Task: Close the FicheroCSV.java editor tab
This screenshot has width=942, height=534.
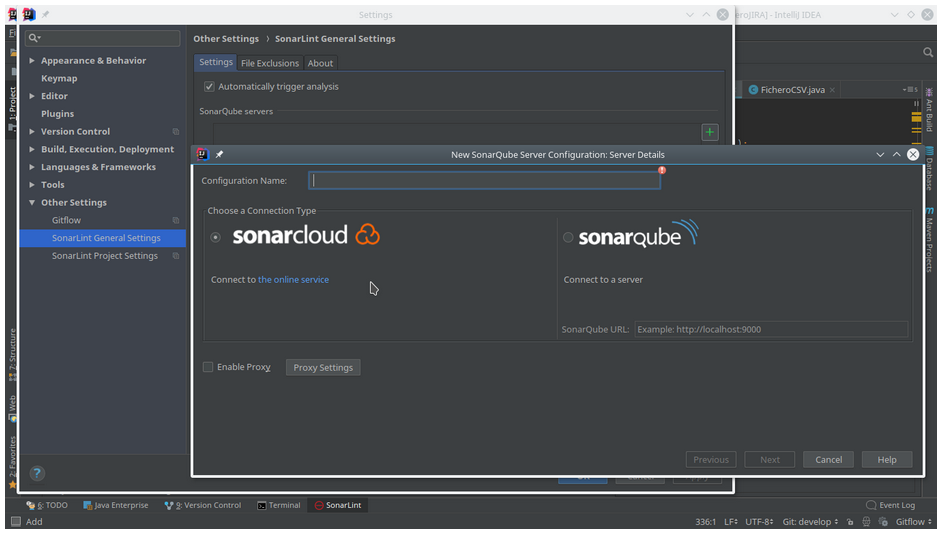Action: [832, 90]
